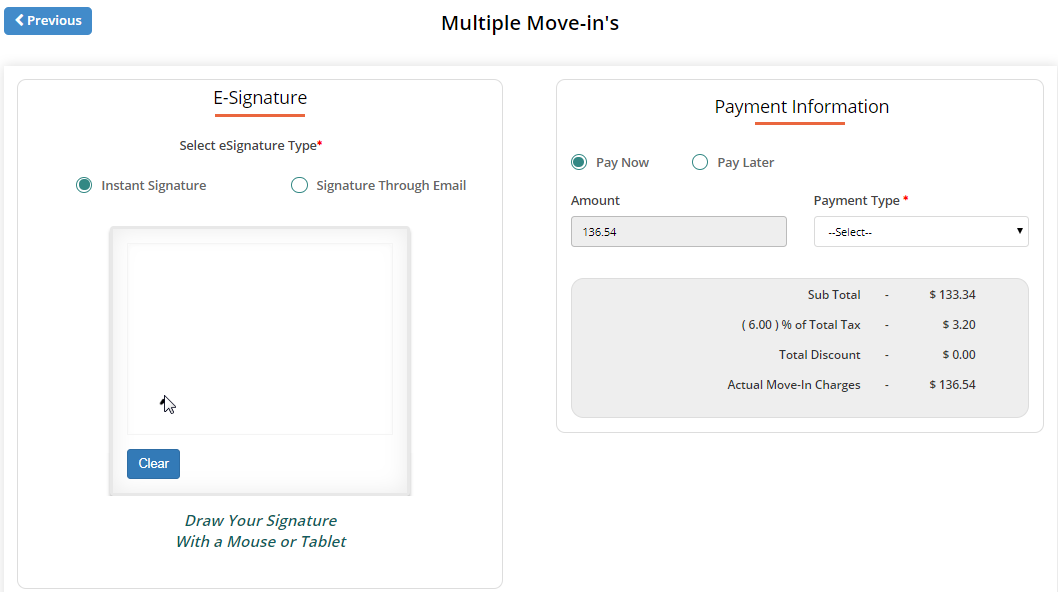1058x592 pixels.
Task: Clear the drawn signature
Action: [153, 464]
